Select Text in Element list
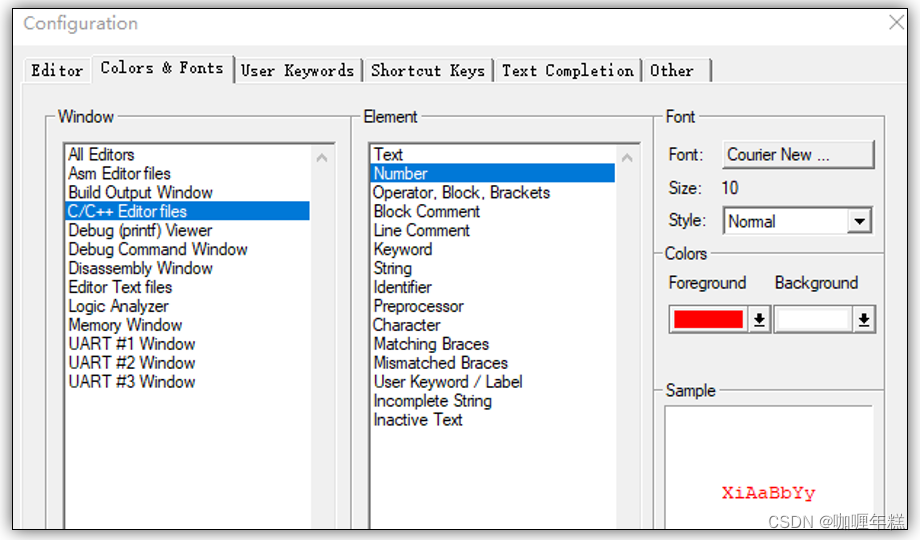The width and height of the screenshot is (920, 540). click(493, 154)
